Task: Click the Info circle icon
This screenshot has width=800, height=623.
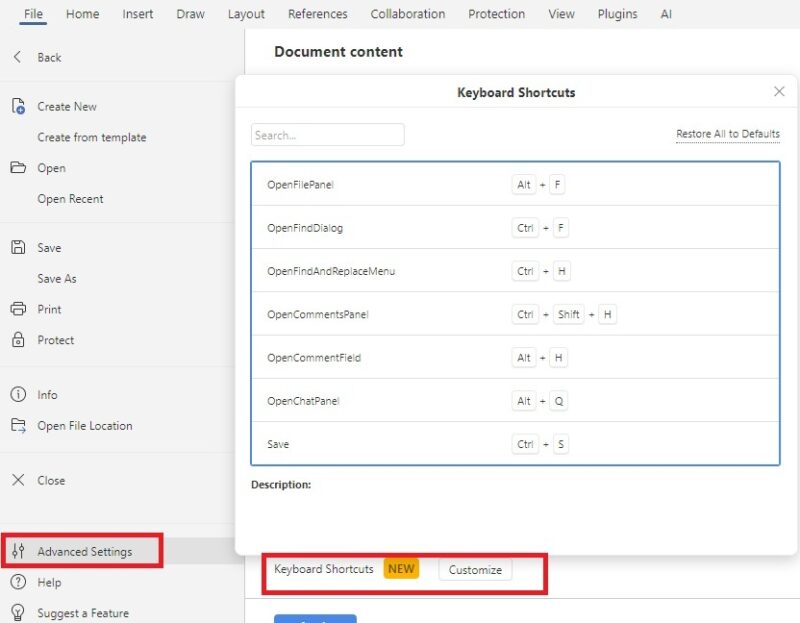Action: [x=18, y=395]
